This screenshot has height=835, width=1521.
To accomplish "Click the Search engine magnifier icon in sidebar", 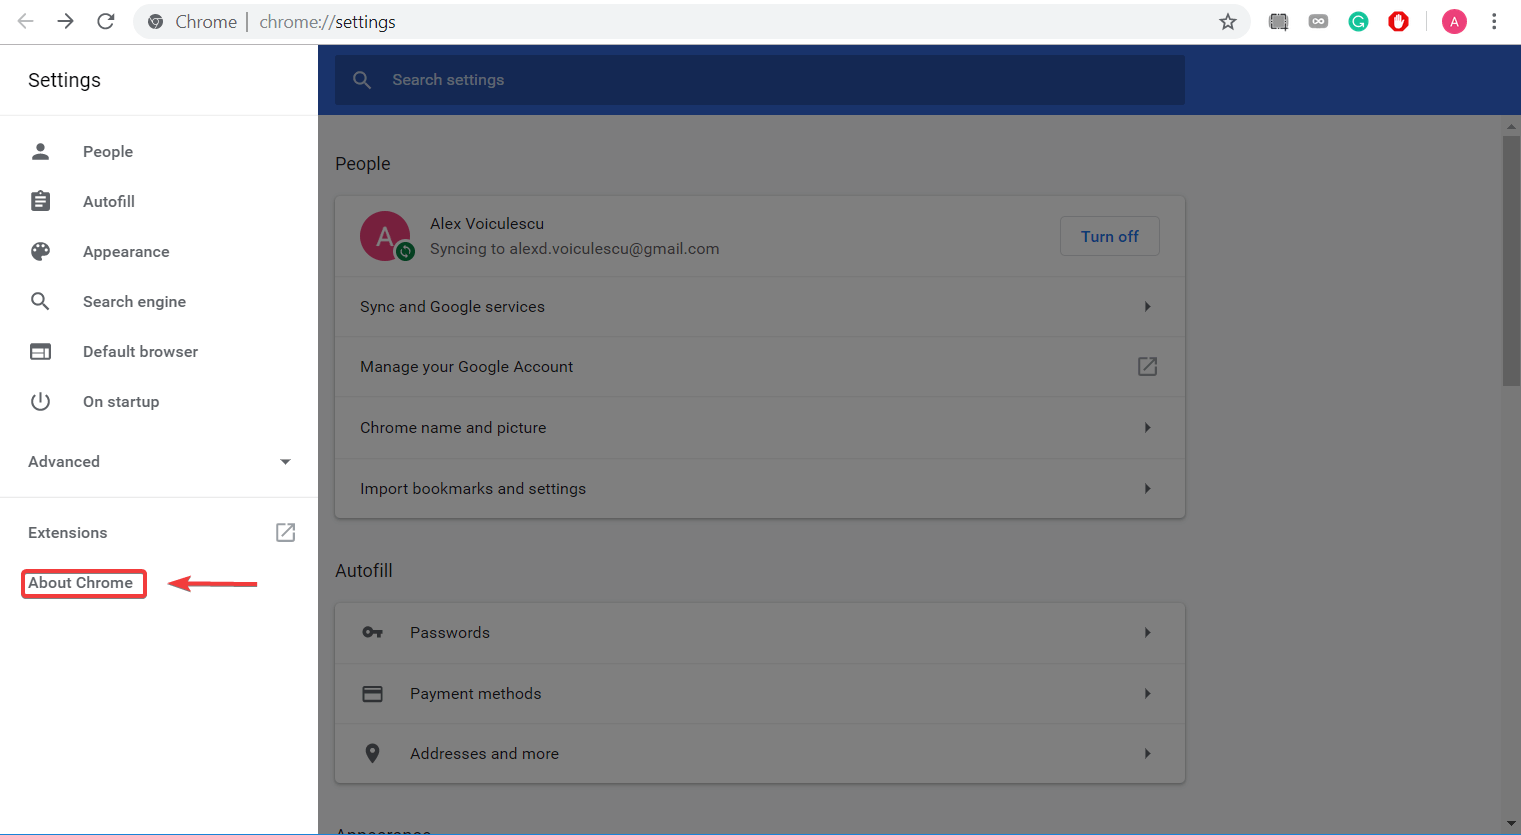I will click(x=40, y=301).
